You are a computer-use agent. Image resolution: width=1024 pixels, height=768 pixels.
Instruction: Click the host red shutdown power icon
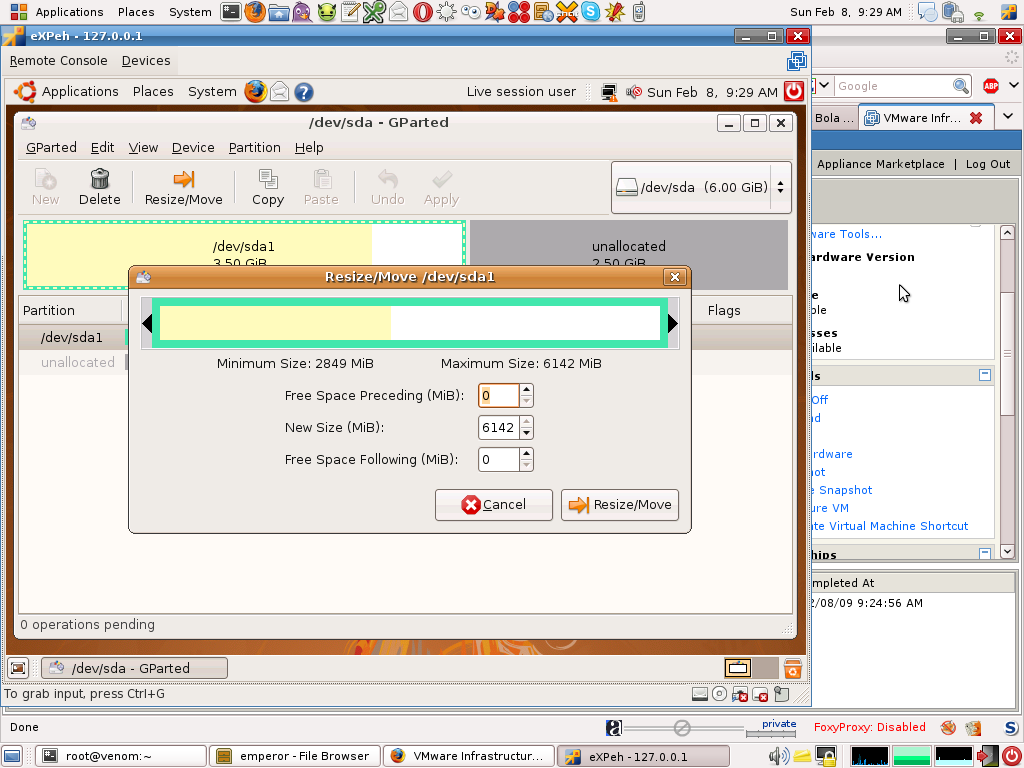pyautogui.click(x=1011, y=756)
